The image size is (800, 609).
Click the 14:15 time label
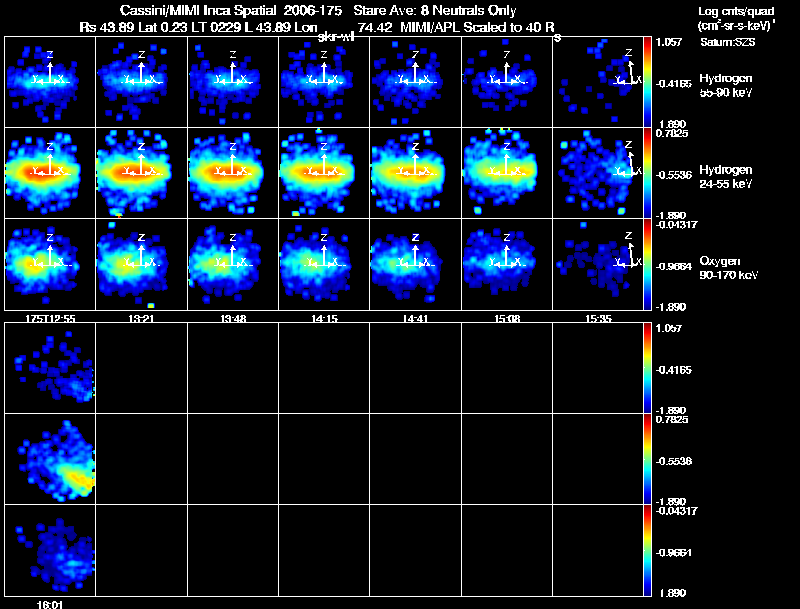click(x=324, y=318)
